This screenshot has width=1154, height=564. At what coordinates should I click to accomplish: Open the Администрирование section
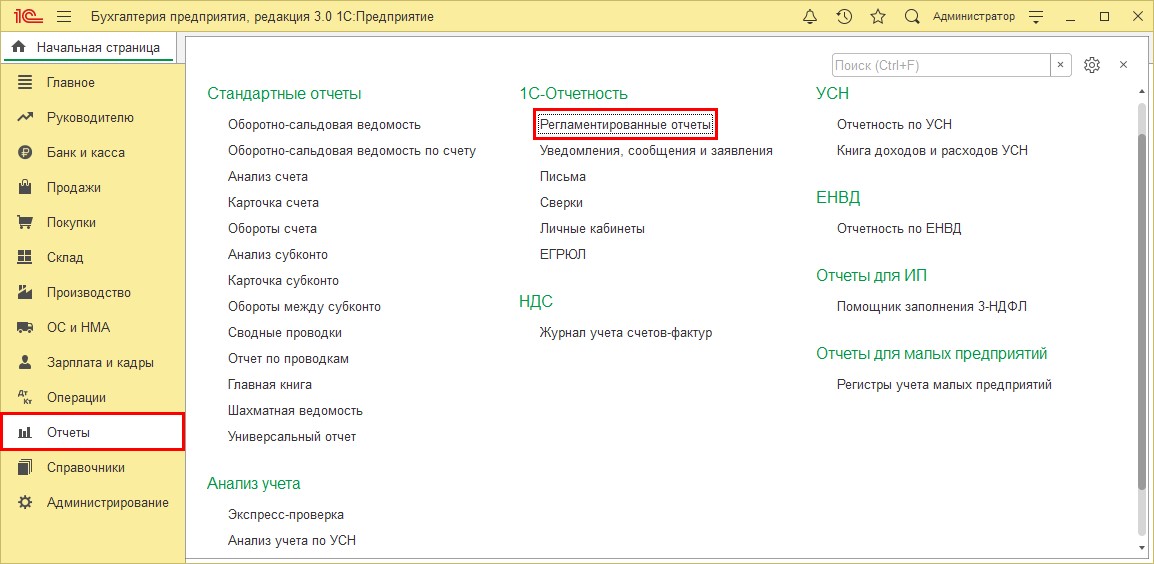click(x=93, y=502)
